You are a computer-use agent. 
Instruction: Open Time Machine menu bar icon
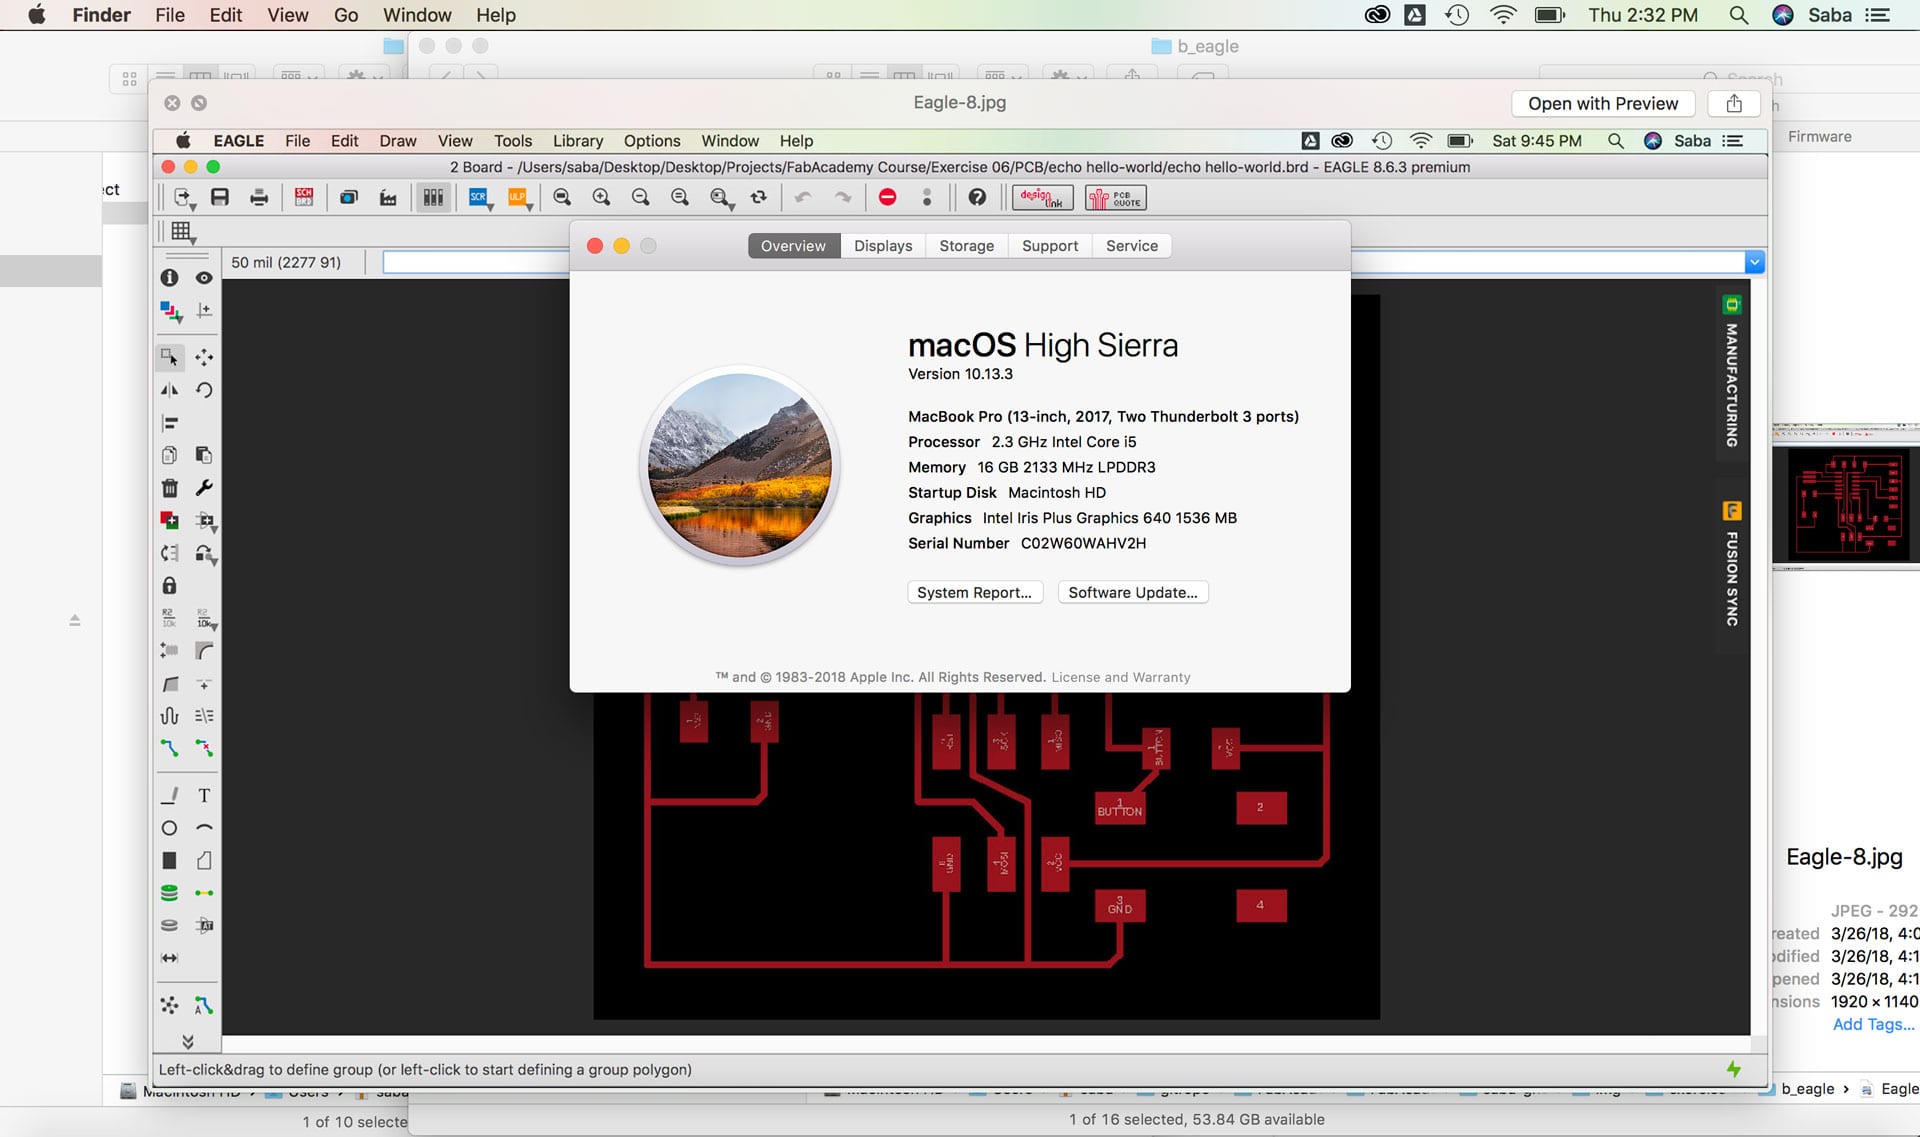(1457, 15)
